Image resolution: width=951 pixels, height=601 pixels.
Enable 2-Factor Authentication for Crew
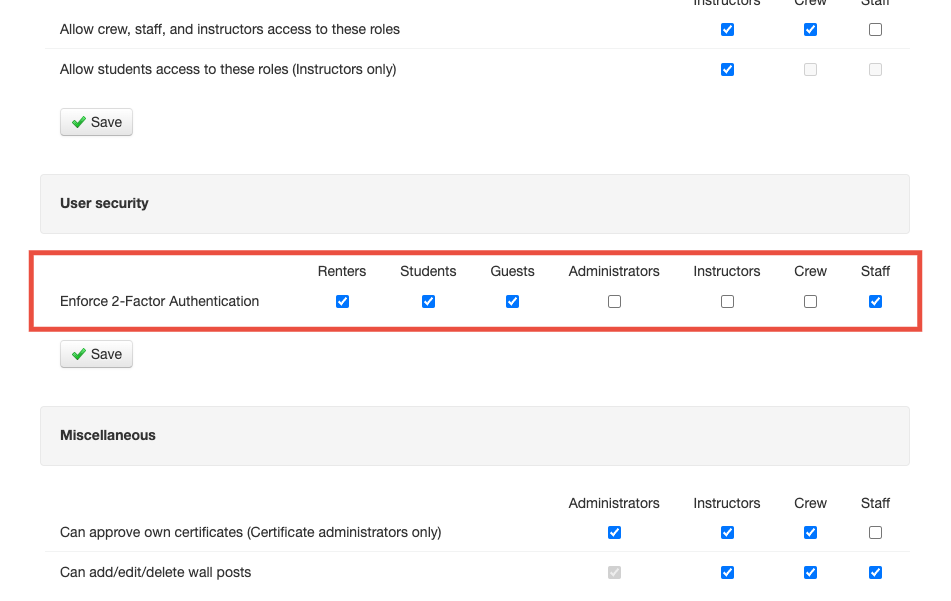[810, 301]
